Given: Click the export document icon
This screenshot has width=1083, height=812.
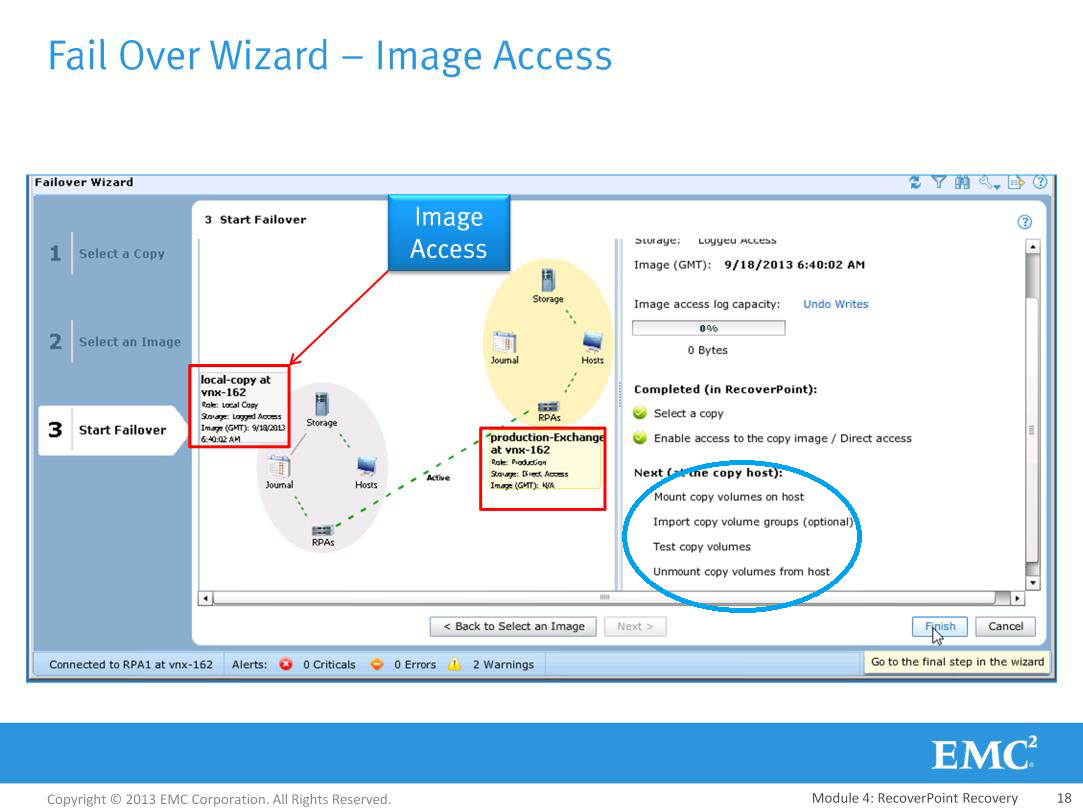Looking at the screenshot, I should tap(1016, 182).
